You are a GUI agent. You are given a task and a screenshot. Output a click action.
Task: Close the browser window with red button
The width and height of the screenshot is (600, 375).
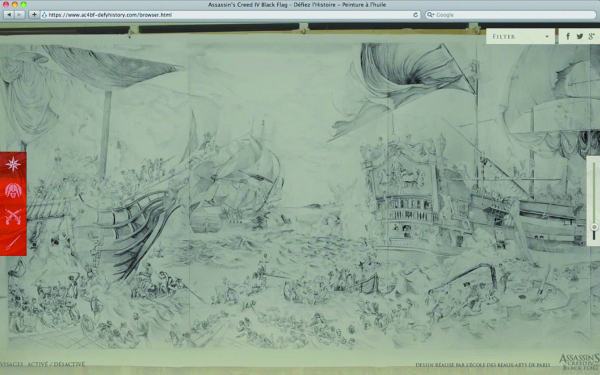(6, 5)
